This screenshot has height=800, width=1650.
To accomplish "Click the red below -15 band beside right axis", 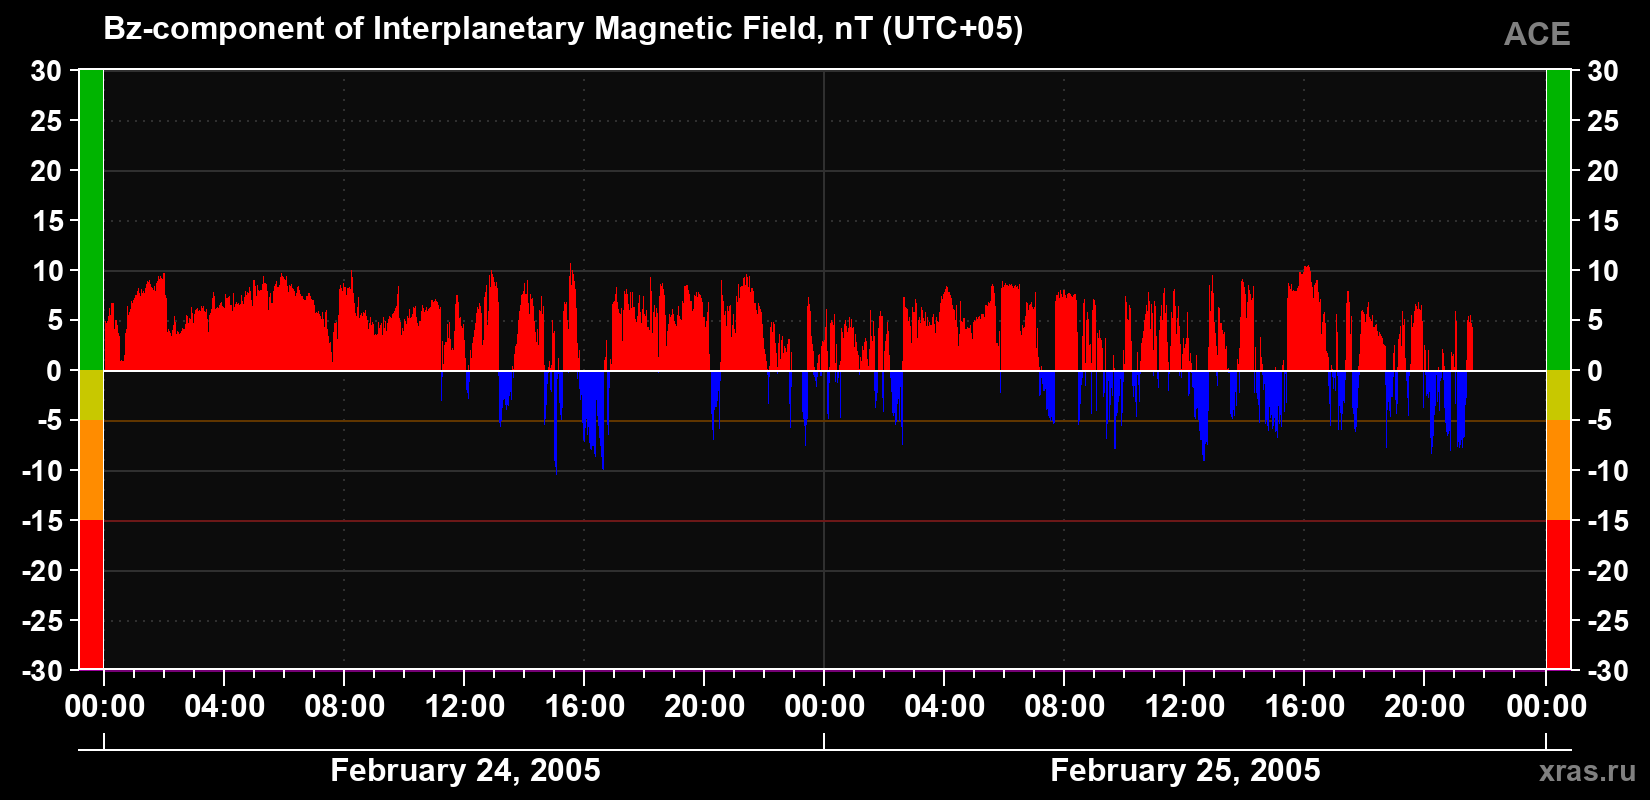I will click(x=1558, y=594).
